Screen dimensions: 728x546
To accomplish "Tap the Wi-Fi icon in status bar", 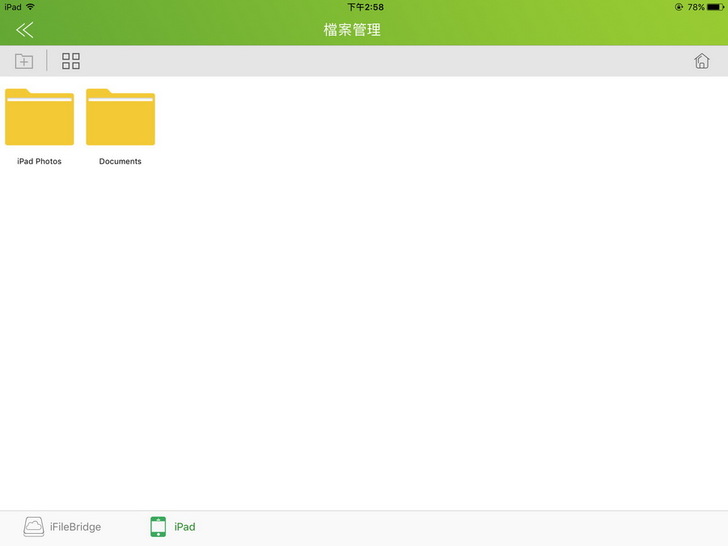I will (x=31, y=6).
